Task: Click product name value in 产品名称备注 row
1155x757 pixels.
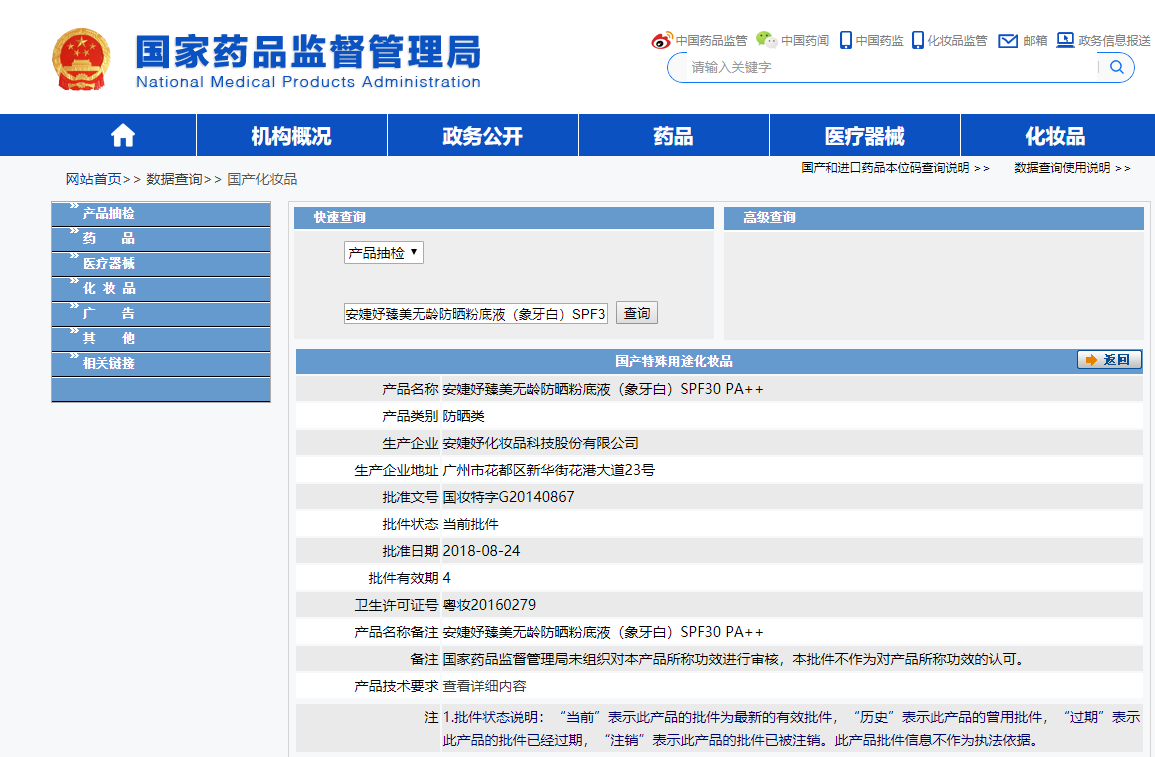Action: click(x=603, y=632)
